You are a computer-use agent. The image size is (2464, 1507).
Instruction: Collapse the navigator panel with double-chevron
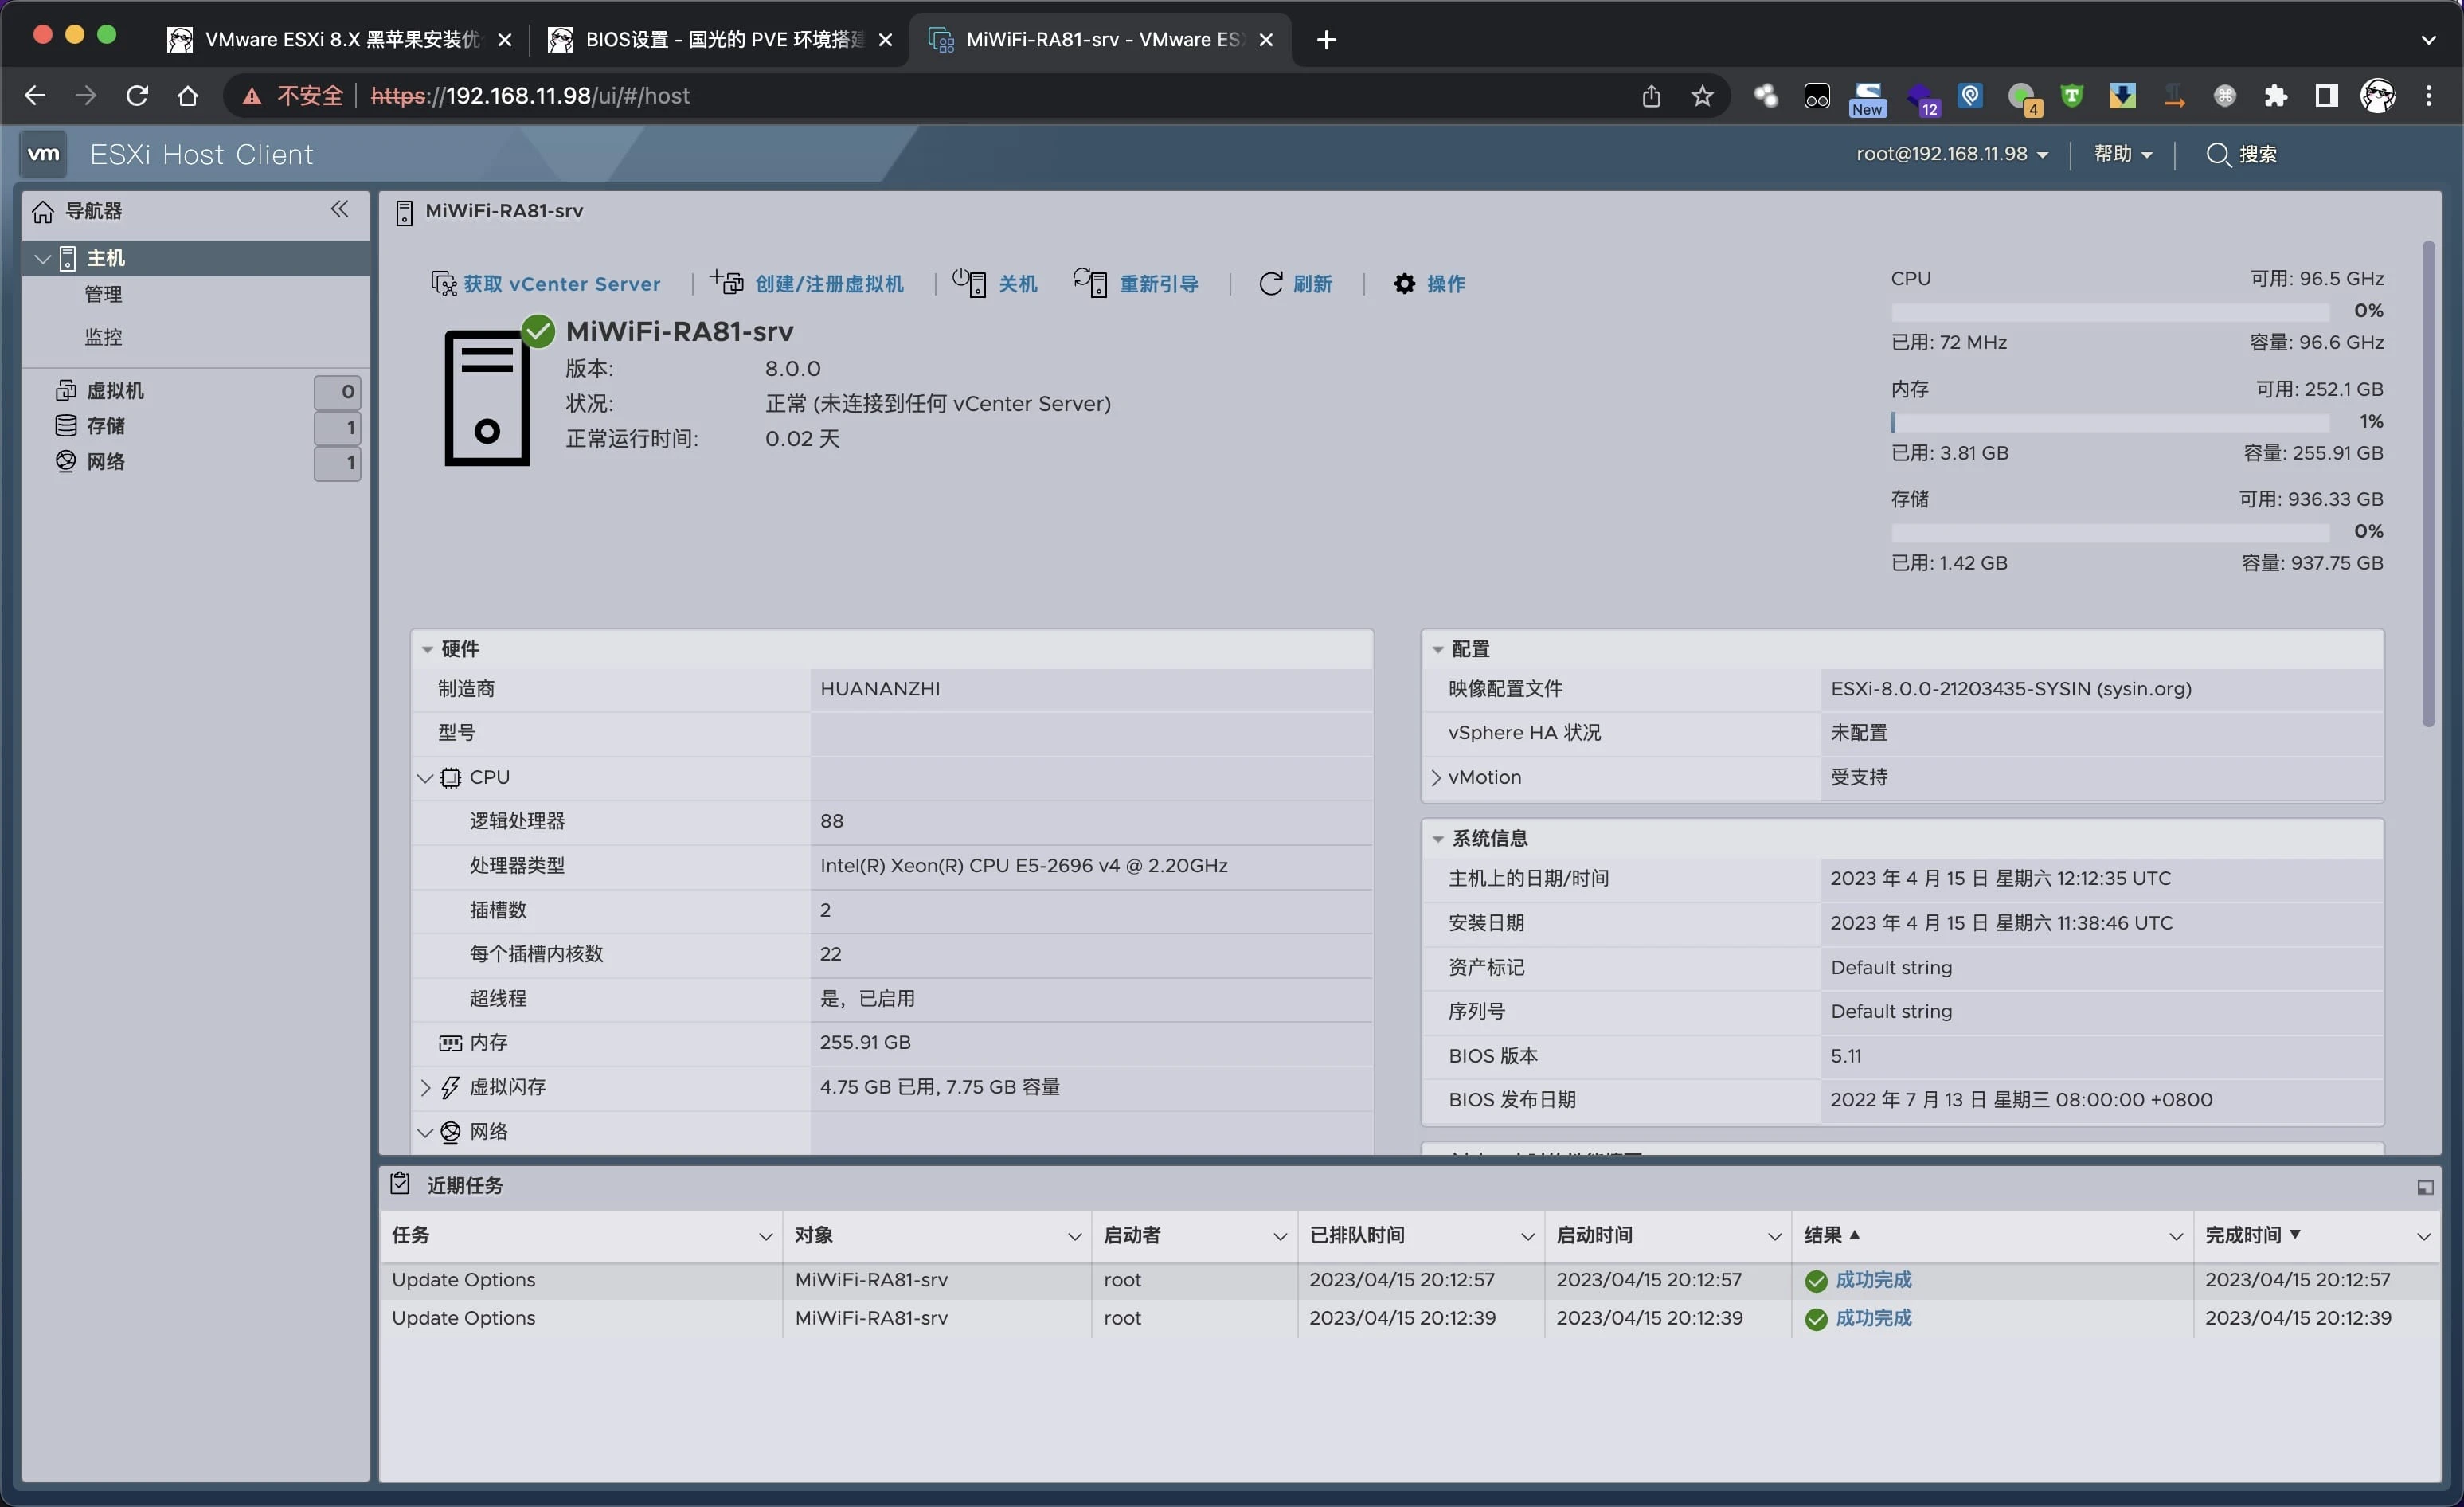[x=340, y=209]
